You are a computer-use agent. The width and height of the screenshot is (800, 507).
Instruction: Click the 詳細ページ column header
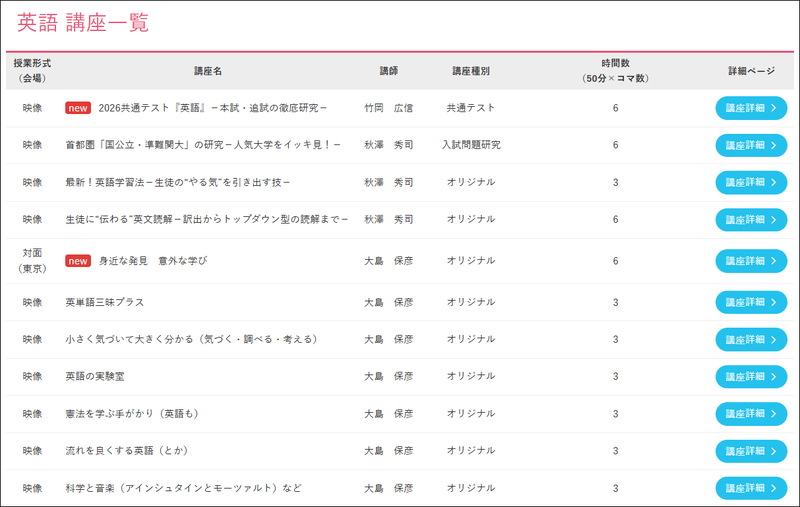tap(751, 71)
